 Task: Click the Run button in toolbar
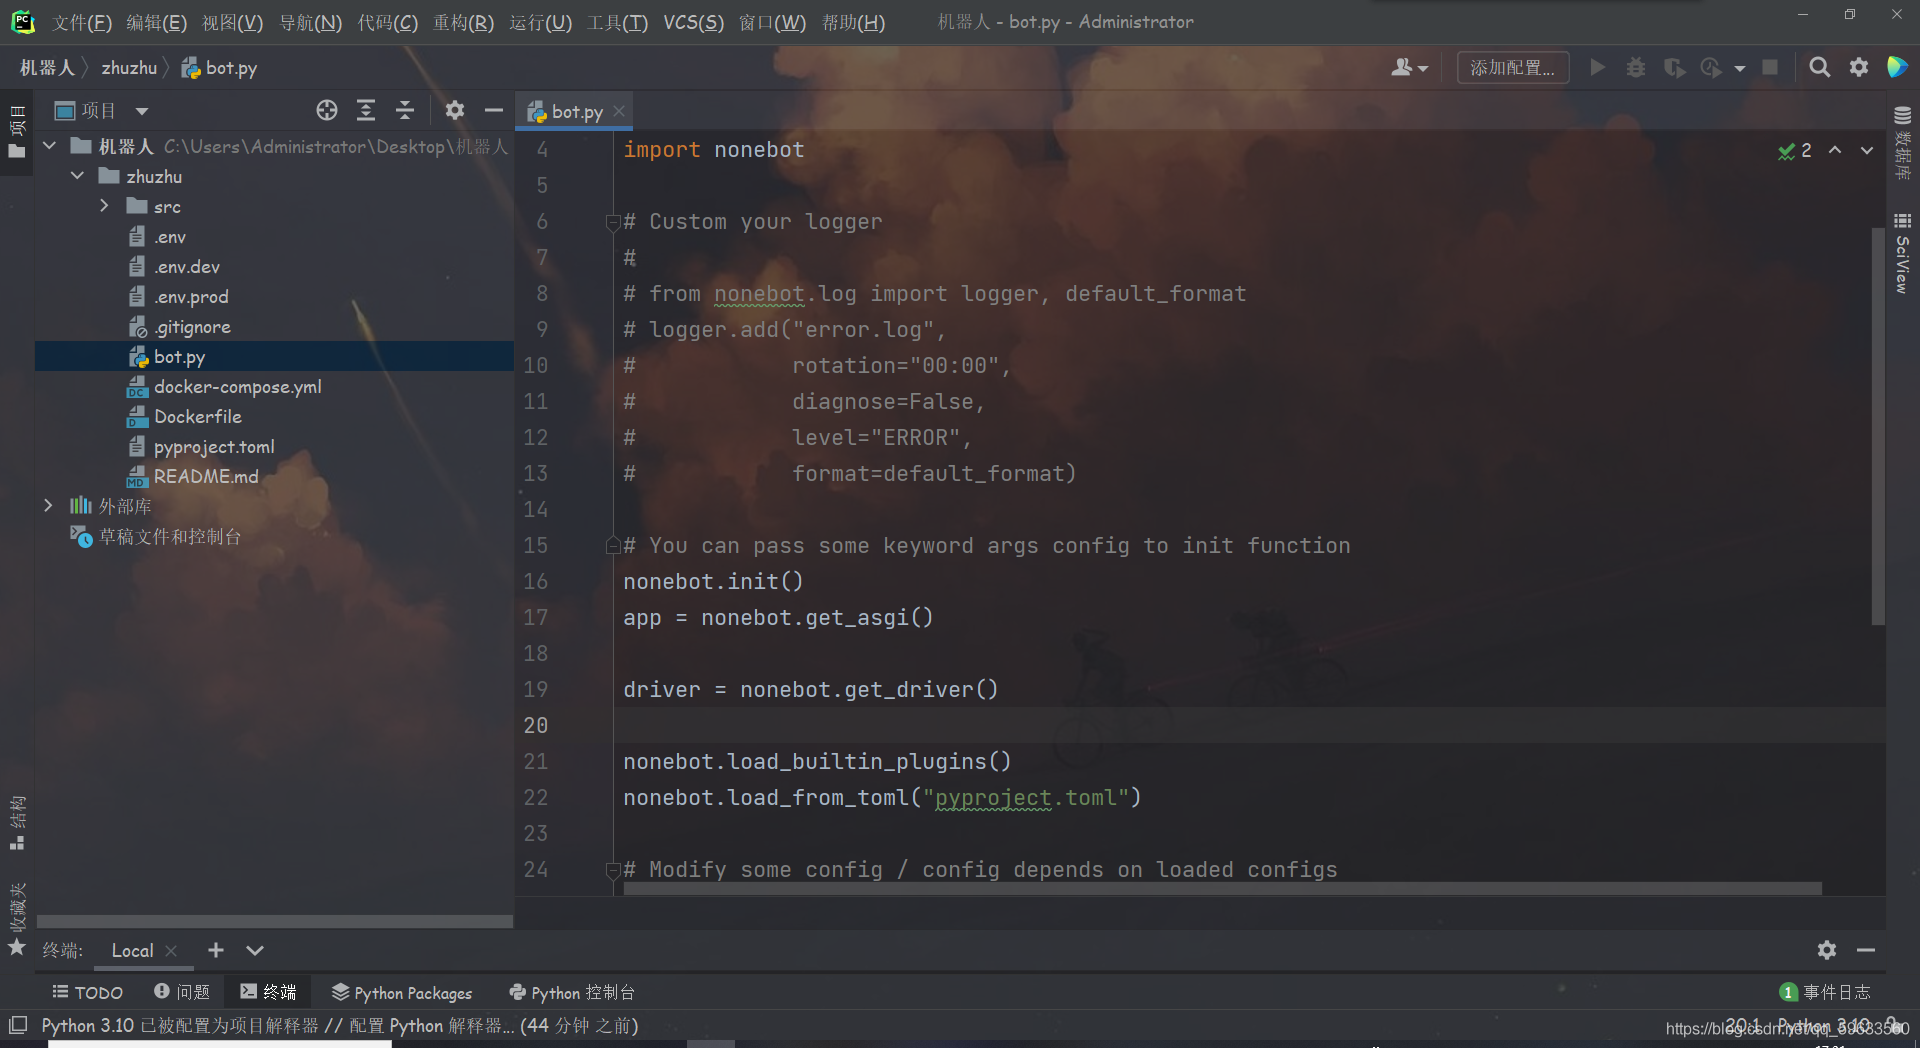1597,67
